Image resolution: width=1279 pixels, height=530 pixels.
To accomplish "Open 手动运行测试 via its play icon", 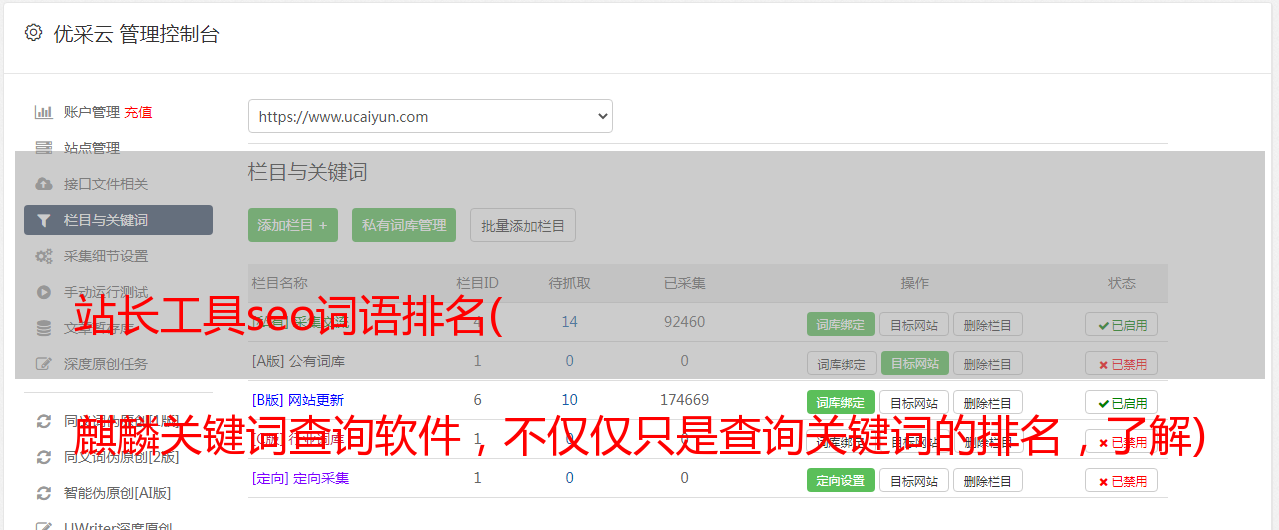I will [x=44, y=292].
